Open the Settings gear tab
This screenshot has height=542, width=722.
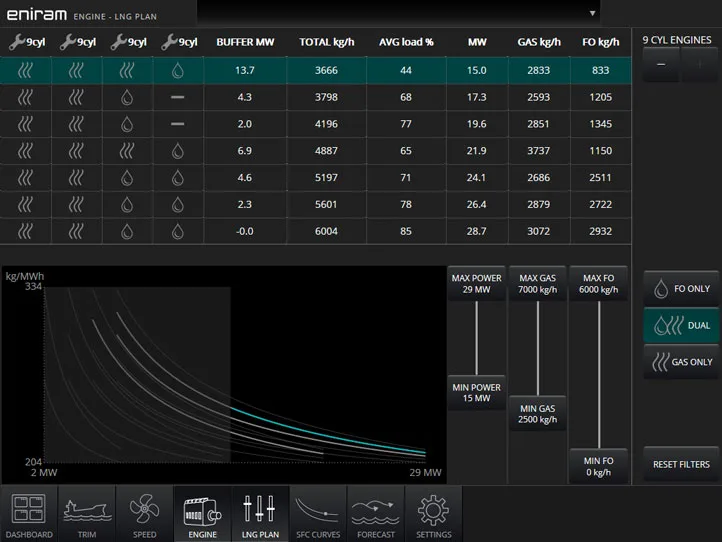[434, 513]
